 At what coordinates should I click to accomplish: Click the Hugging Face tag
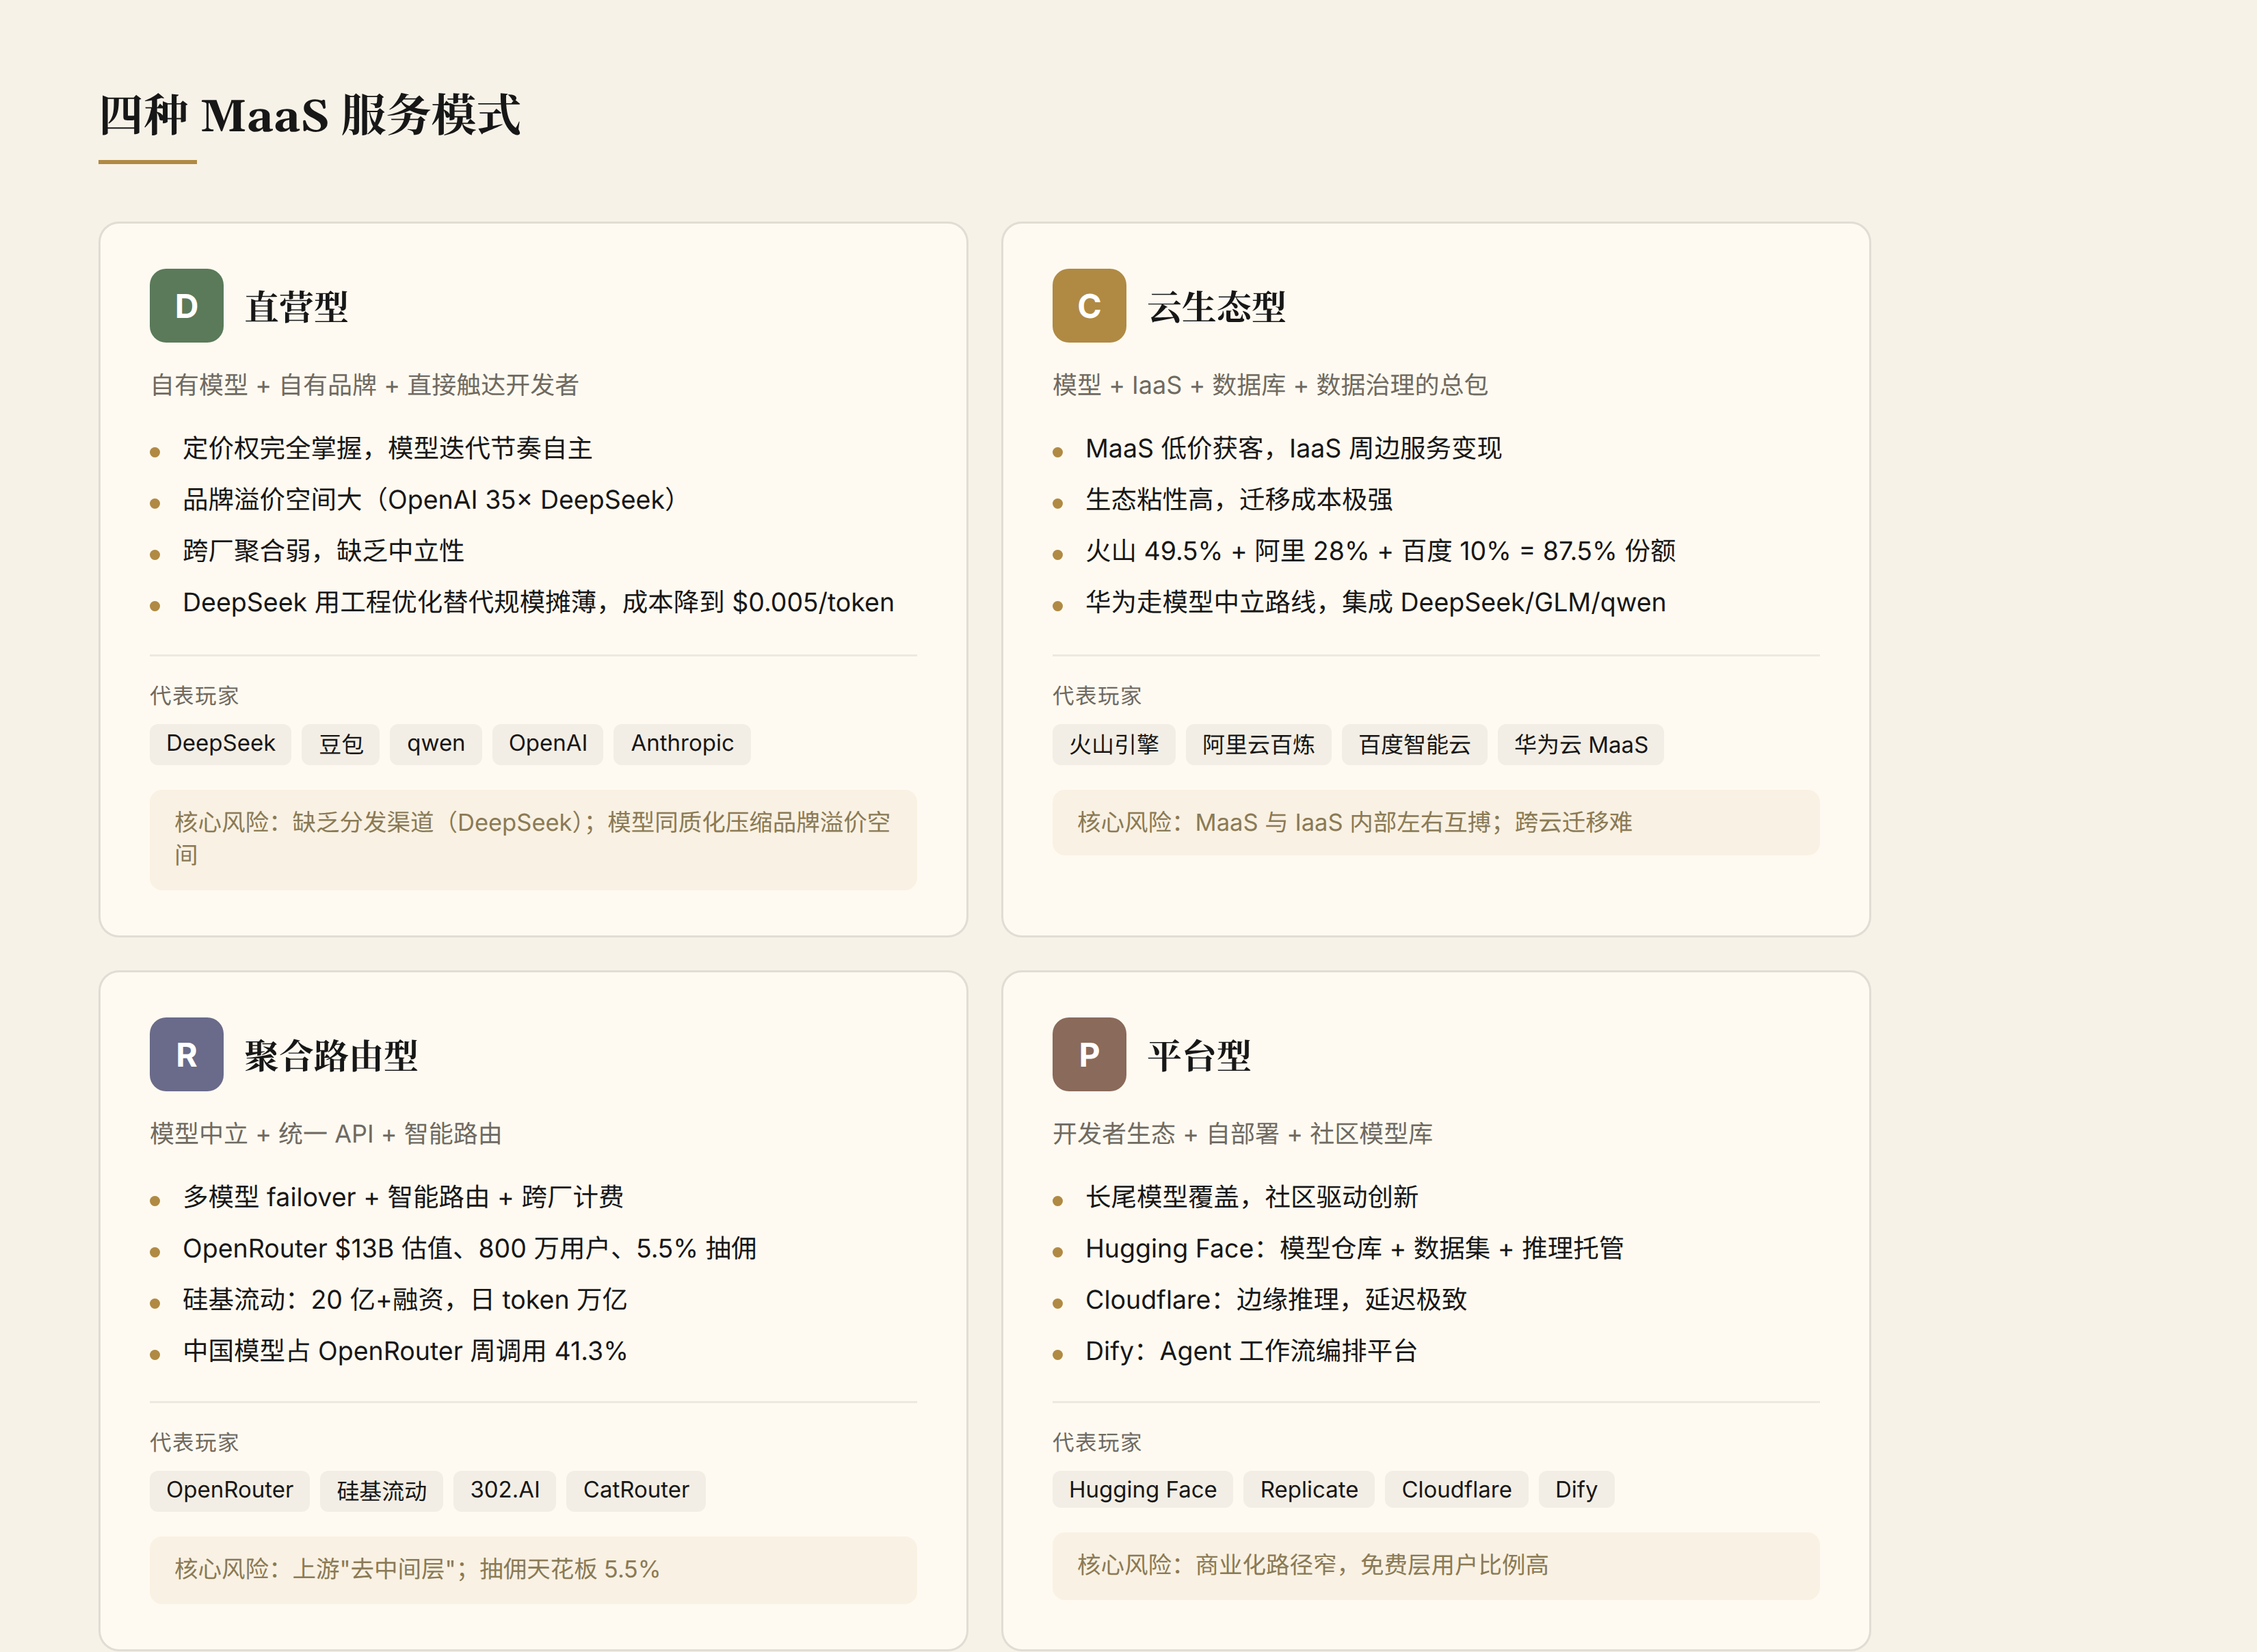pos(1142,1490)
